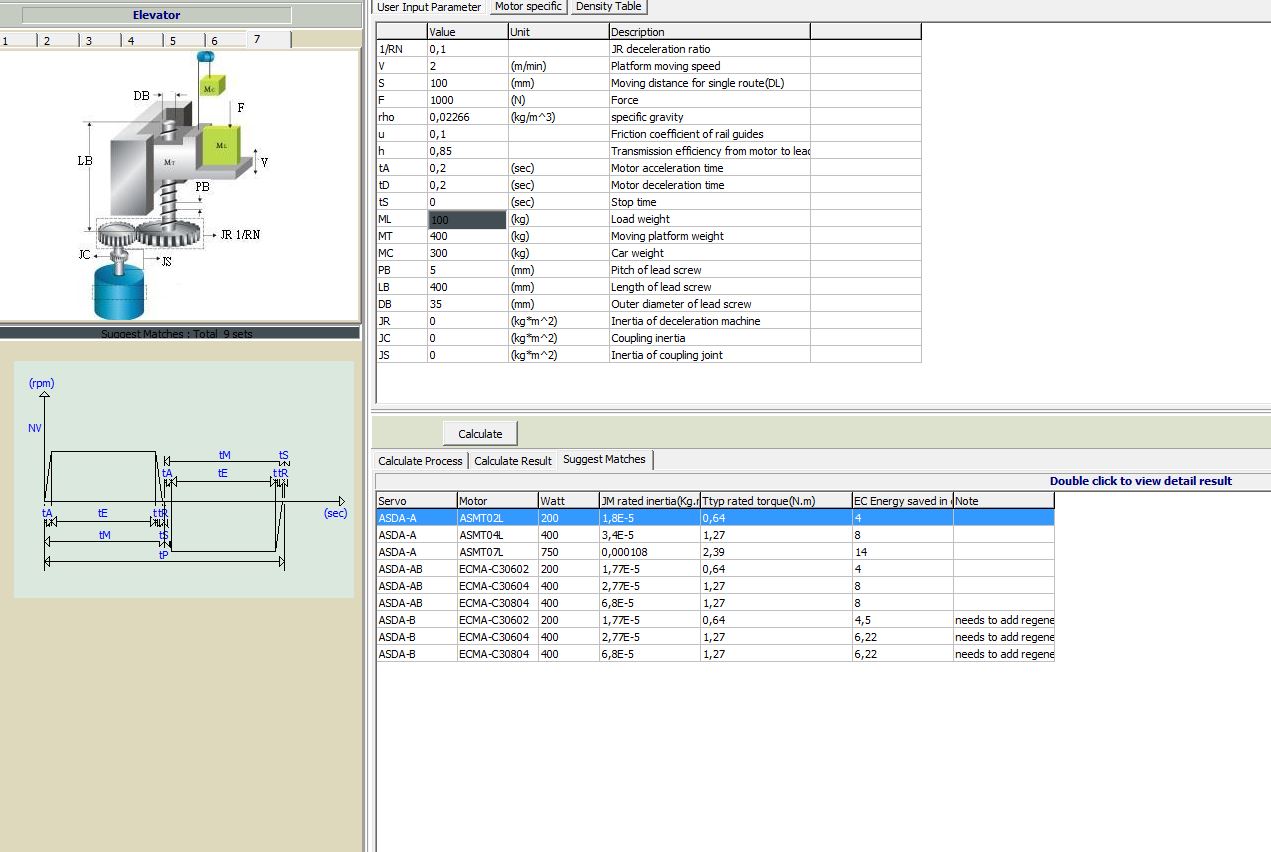Click the efficiency h value 0,85
1271x852 pixels.
[467, 151]
